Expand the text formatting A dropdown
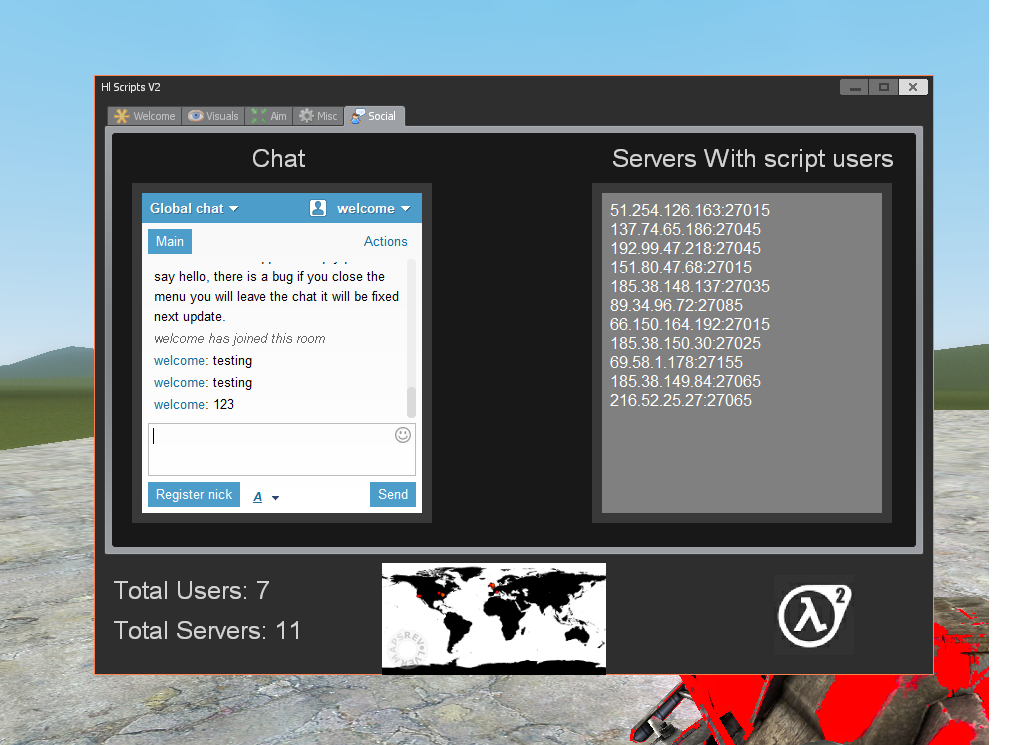Screen dimensions: 1018x745 [265, 496]
